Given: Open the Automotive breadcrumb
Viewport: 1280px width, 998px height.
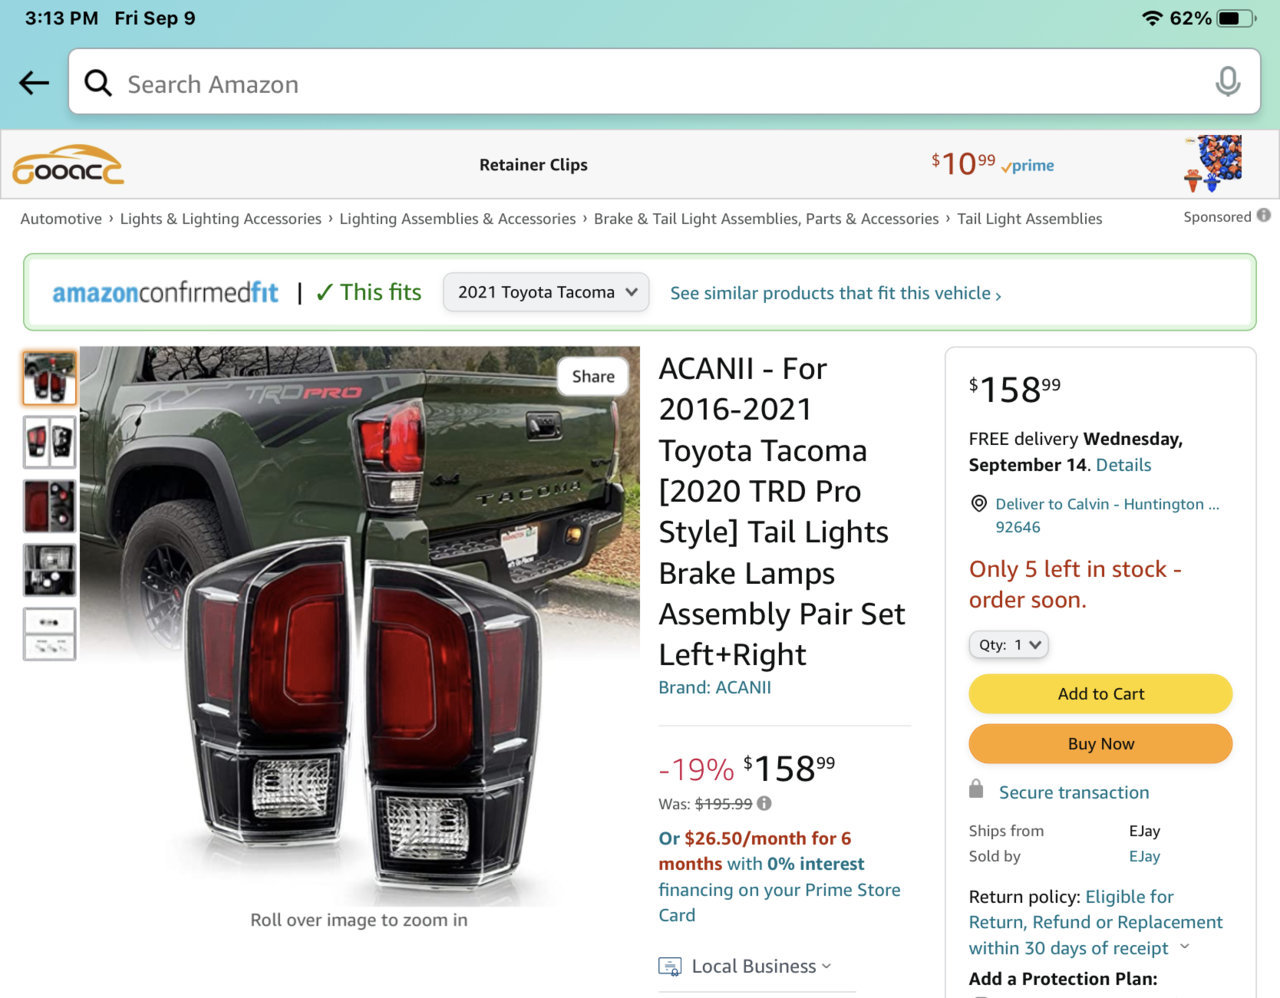Looking at the screenshot, I should (x=61, y=219).
